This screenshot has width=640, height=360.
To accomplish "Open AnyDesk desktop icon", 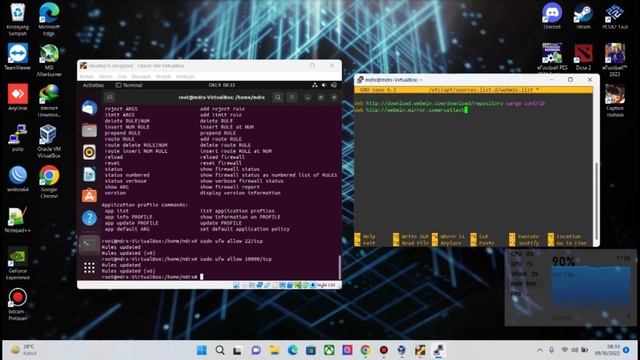I will [18, 97].
